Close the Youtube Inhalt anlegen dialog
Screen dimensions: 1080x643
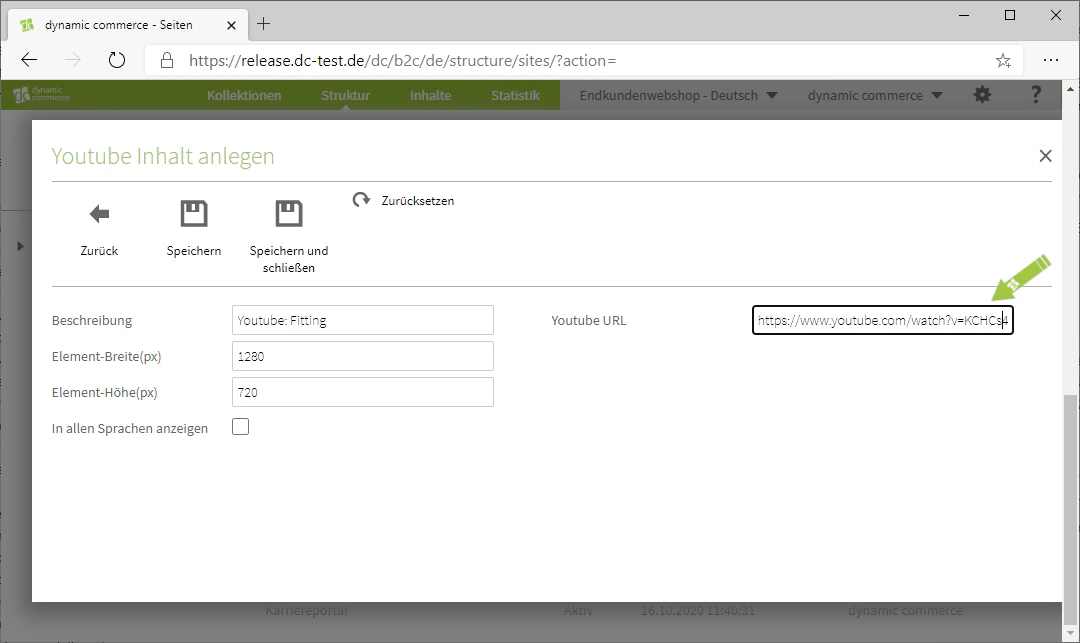[1045, 156]
